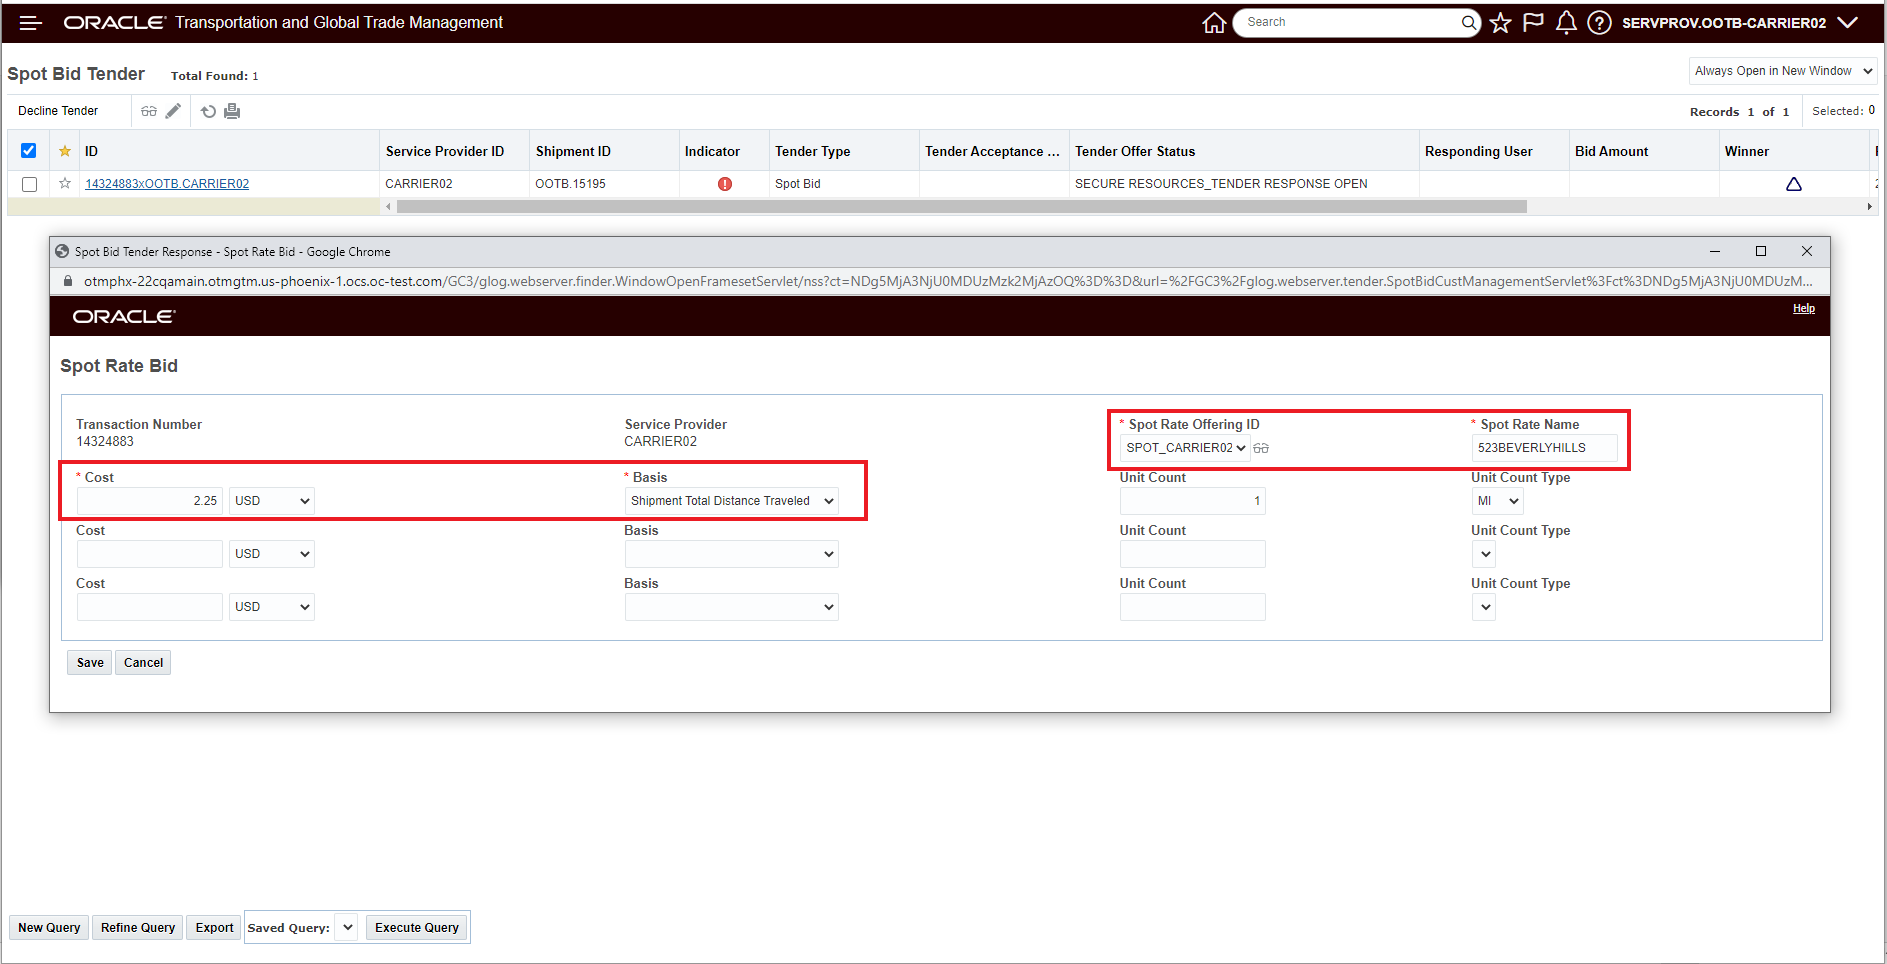The image size is (1887, 964).
Task: Click the table's horizontal scrollbar thumb
Action: [x=962, y=207]
